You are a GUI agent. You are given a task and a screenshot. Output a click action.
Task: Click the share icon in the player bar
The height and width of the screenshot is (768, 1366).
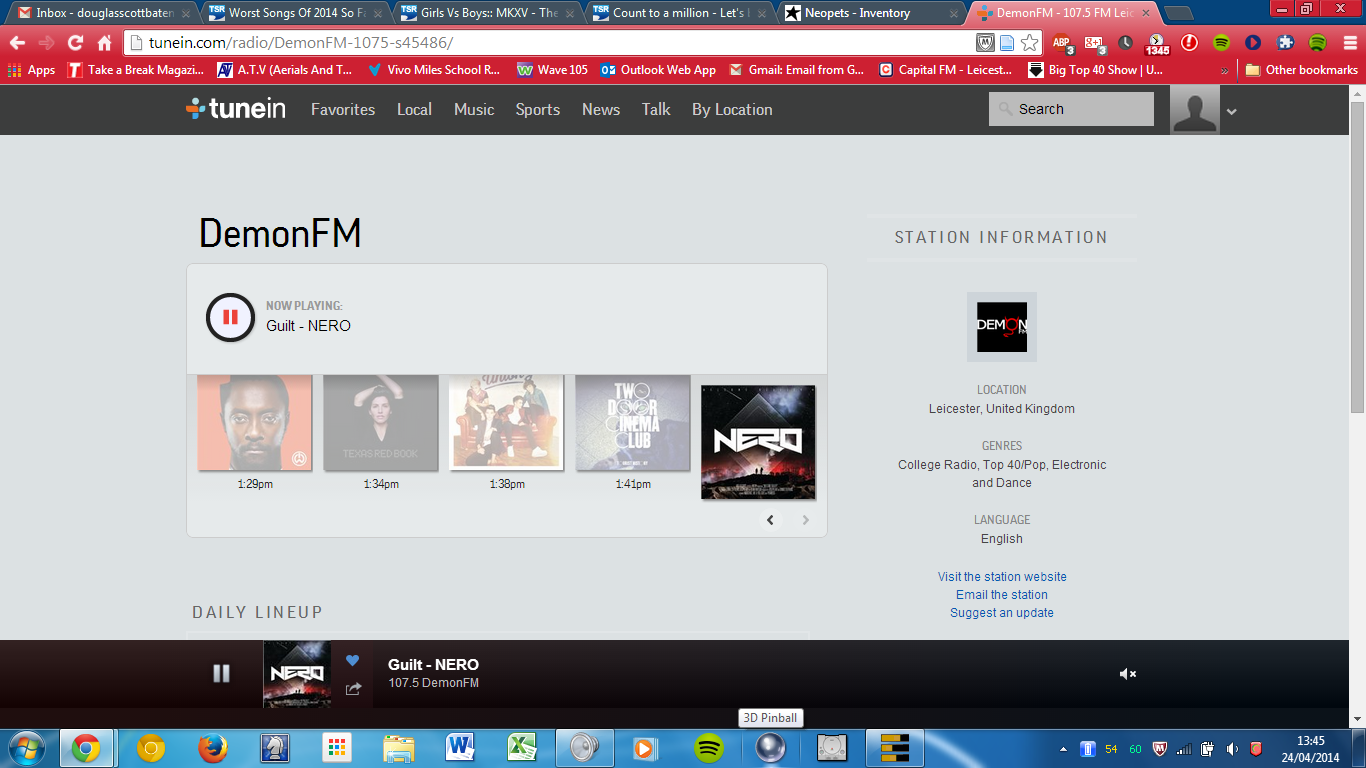353,689
